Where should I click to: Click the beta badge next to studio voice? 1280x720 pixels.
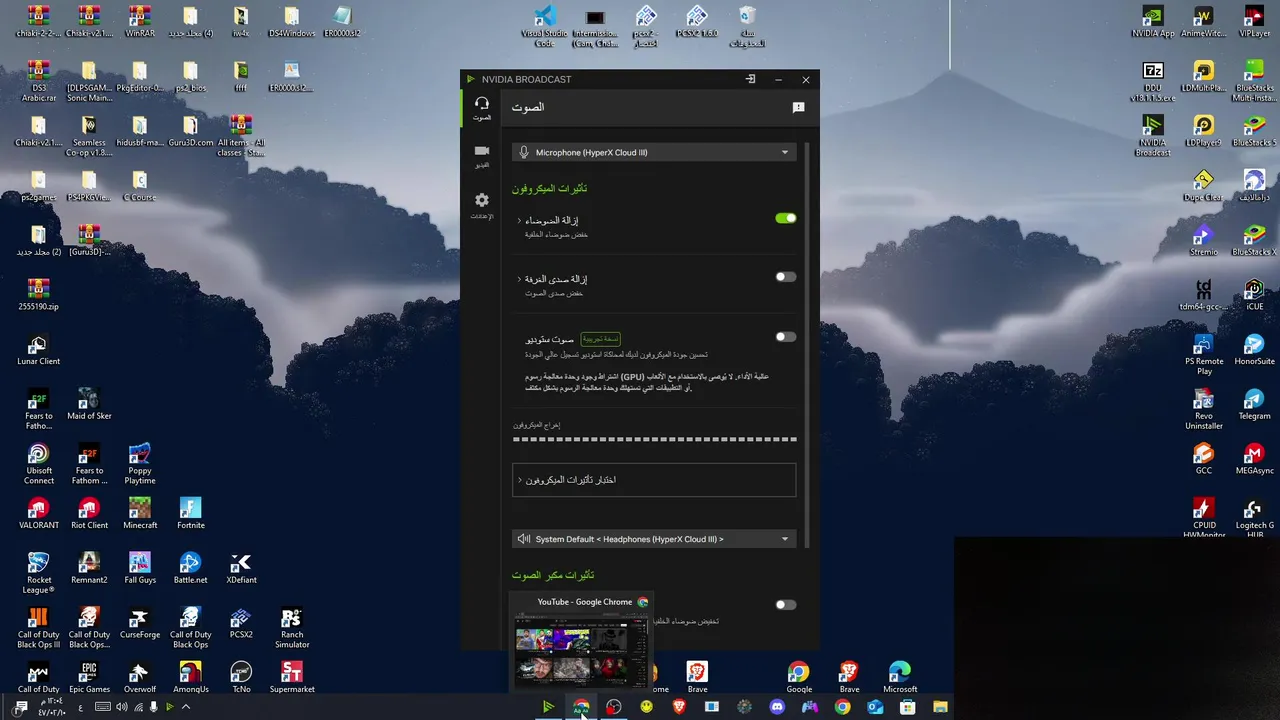[x=601, y=339]
